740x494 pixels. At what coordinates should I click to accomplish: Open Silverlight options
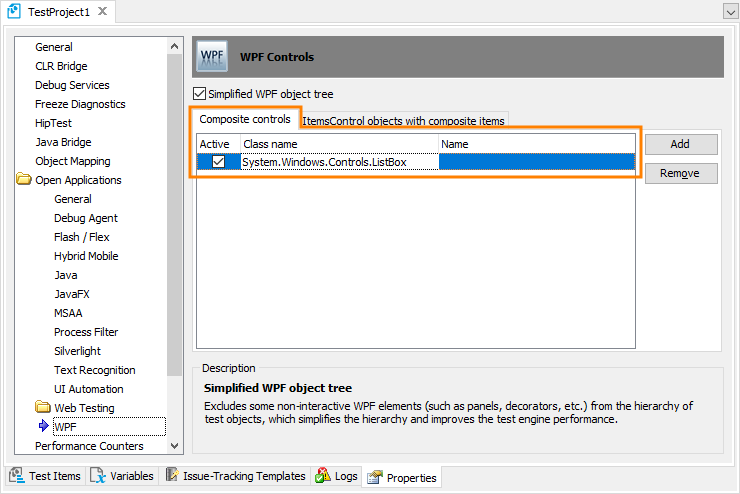click(x=77, y=351)
